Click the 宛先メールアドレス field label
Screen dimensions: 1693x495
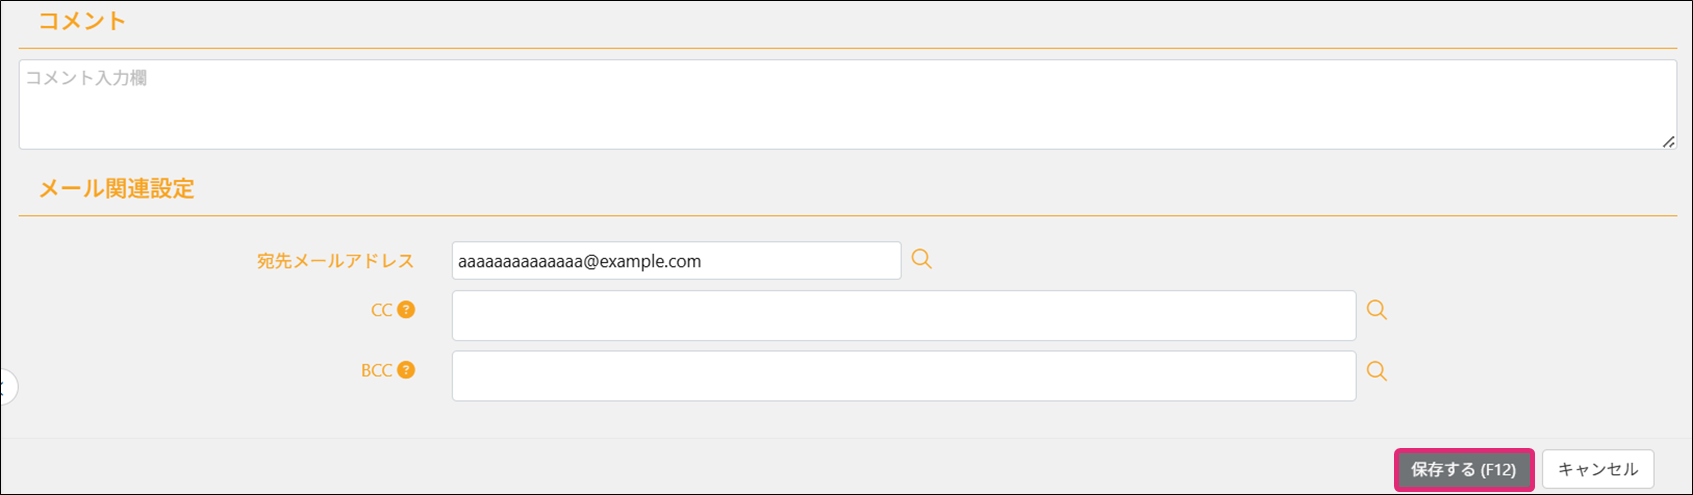(335, 261)
